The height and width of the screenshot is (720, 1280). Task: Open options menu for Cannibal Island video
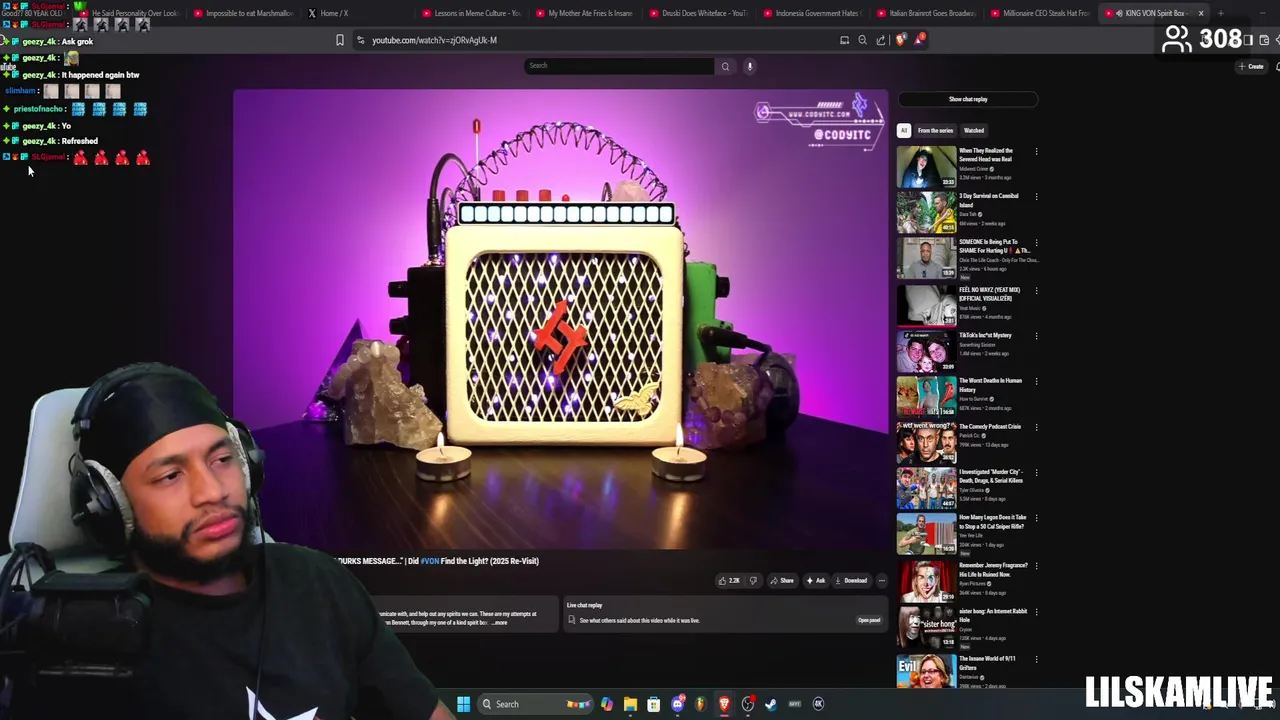(x=1036, y=197)
